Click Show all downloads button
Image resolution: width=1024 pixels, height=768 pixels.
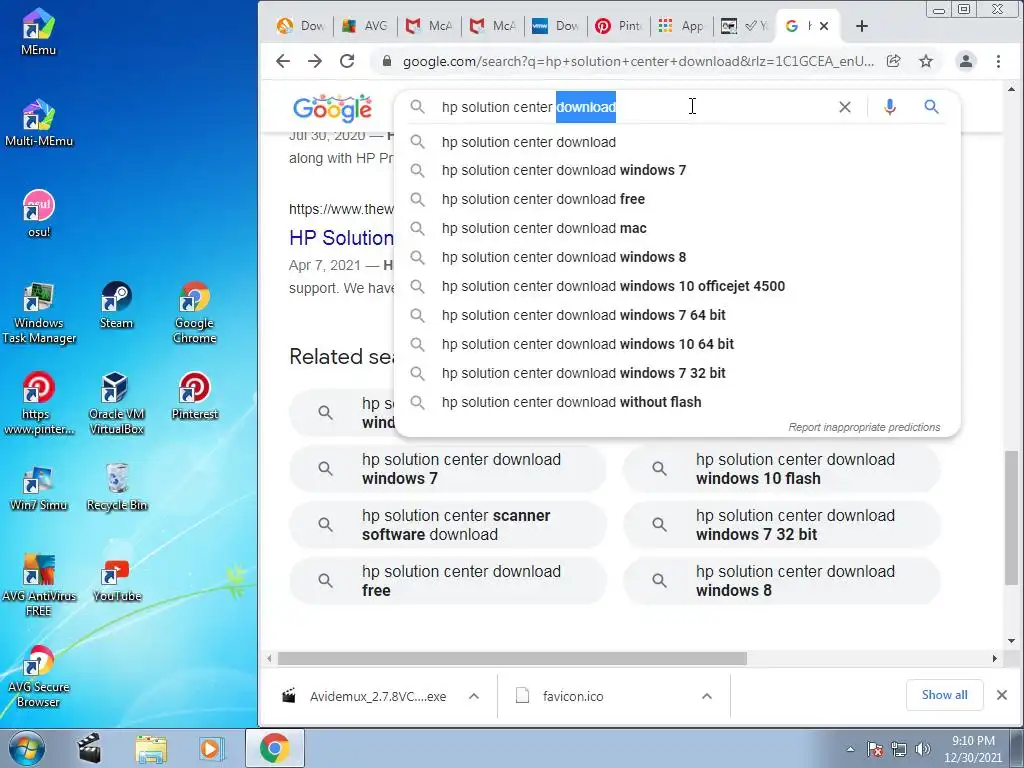944,695
